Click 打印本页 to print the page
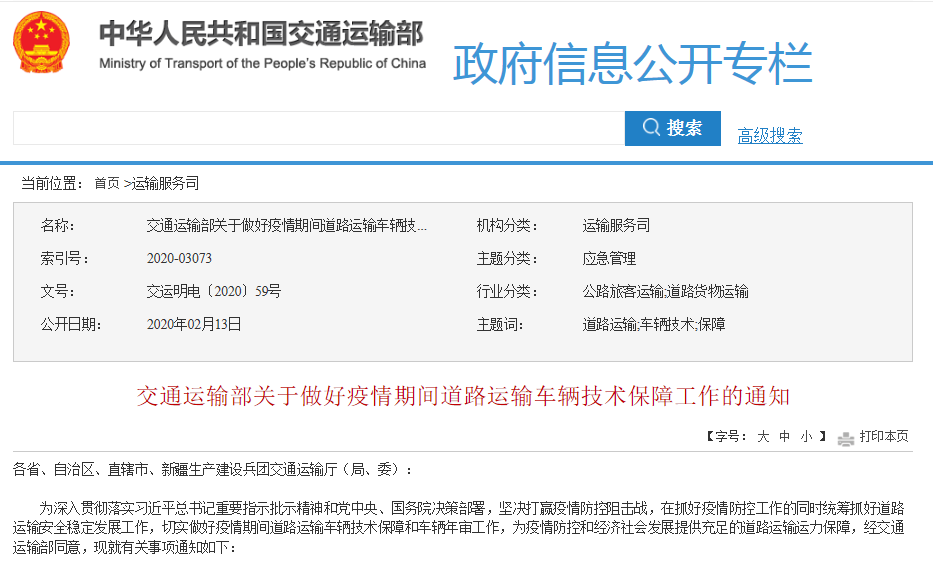933x561 pixels. 884,437
